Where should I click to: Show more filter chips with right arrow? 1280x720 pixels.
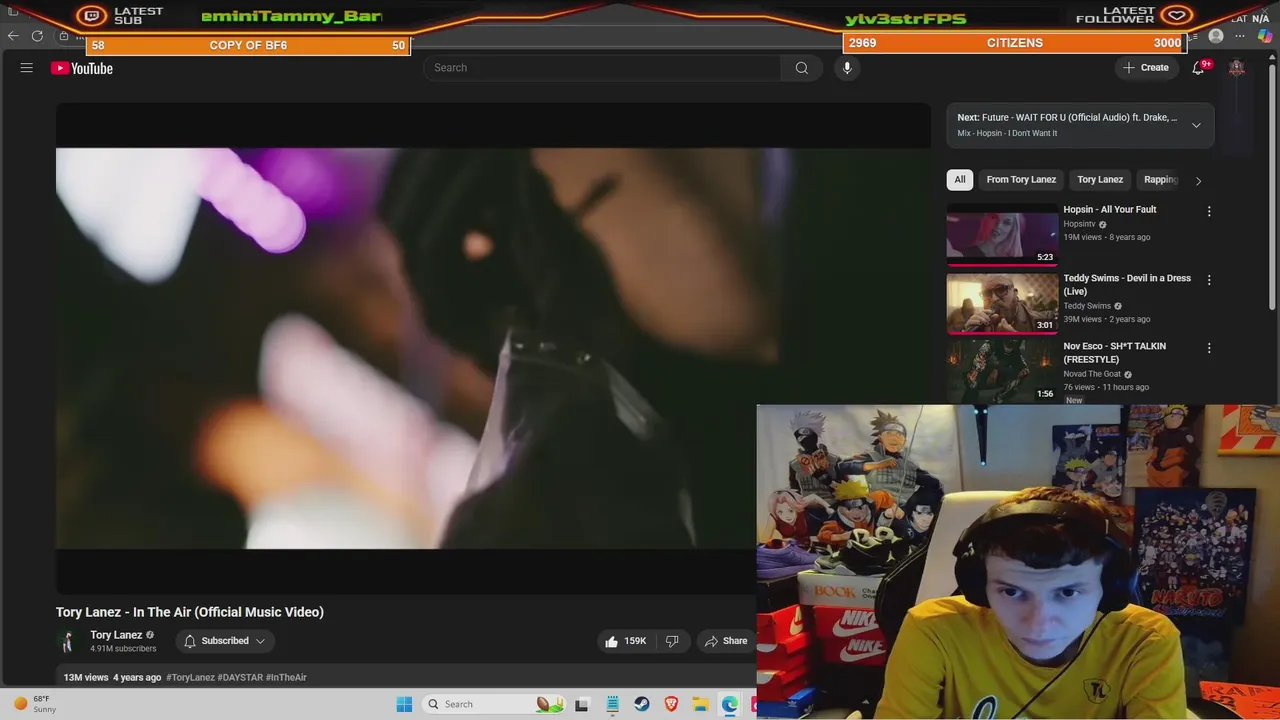[1198, 180]
